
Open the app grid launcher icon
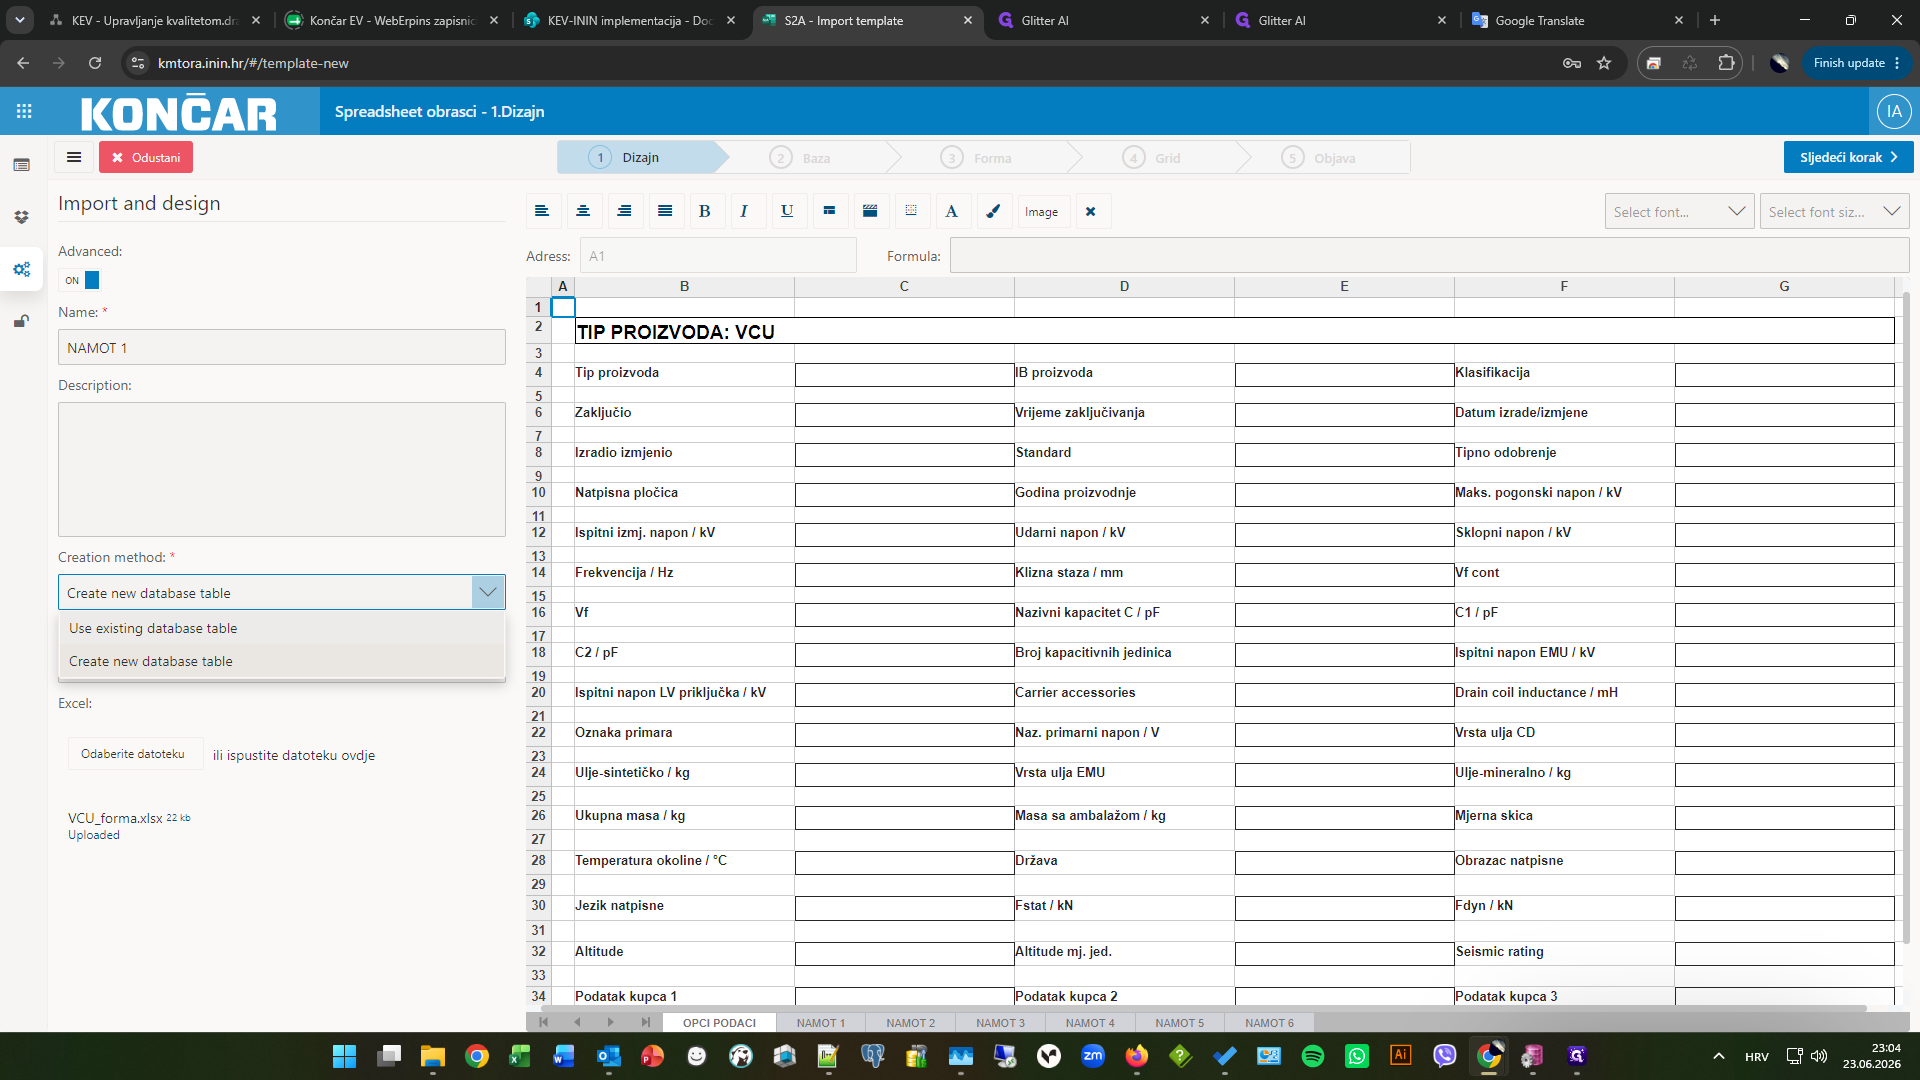tap(24, 111)
